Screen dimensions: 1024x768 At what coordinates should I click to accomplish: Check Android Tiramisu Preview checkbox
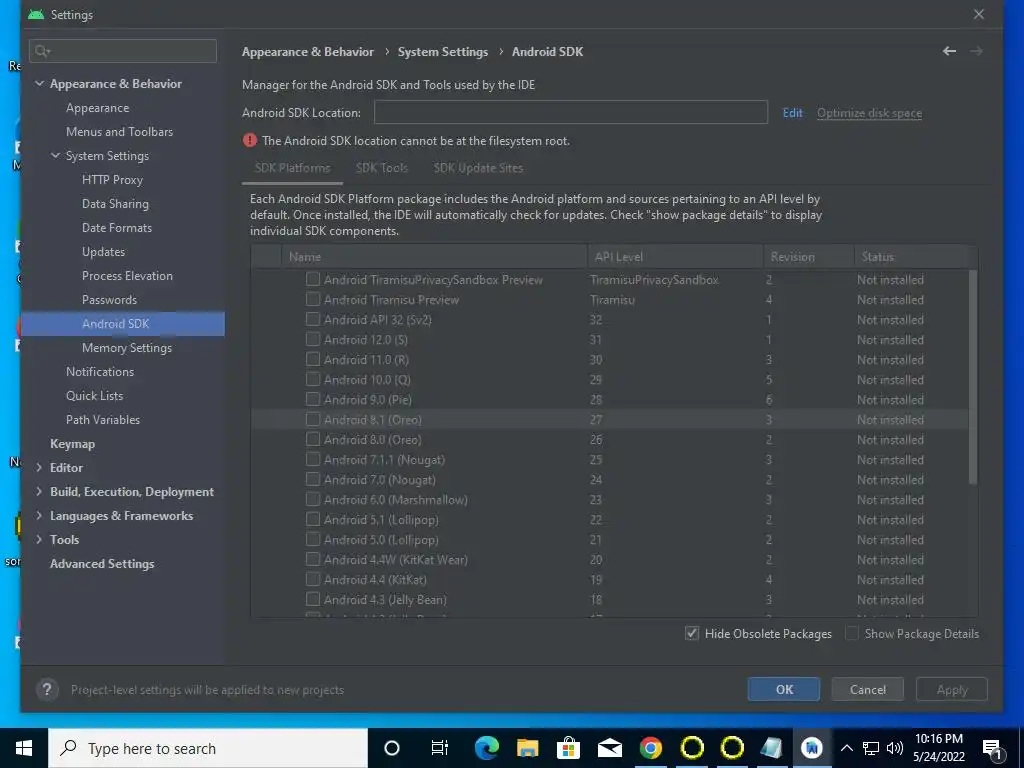pyautogui.click(x=313, y=300)
